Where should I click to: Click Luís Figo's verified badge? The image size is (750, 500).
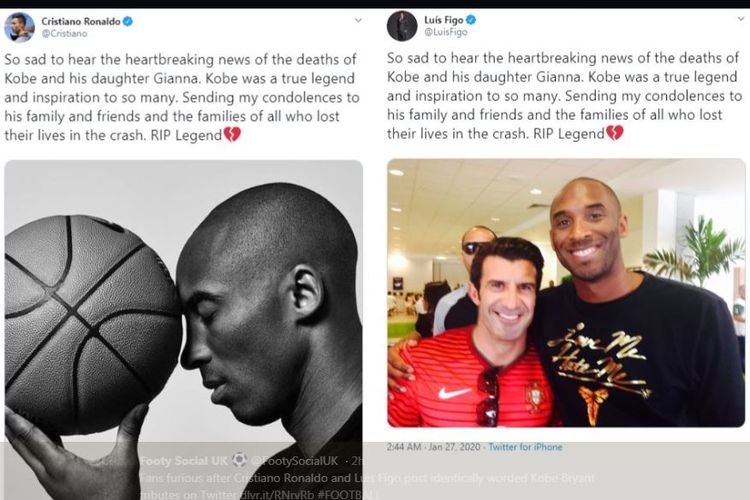pyautogui.click(x=471, y=20)
